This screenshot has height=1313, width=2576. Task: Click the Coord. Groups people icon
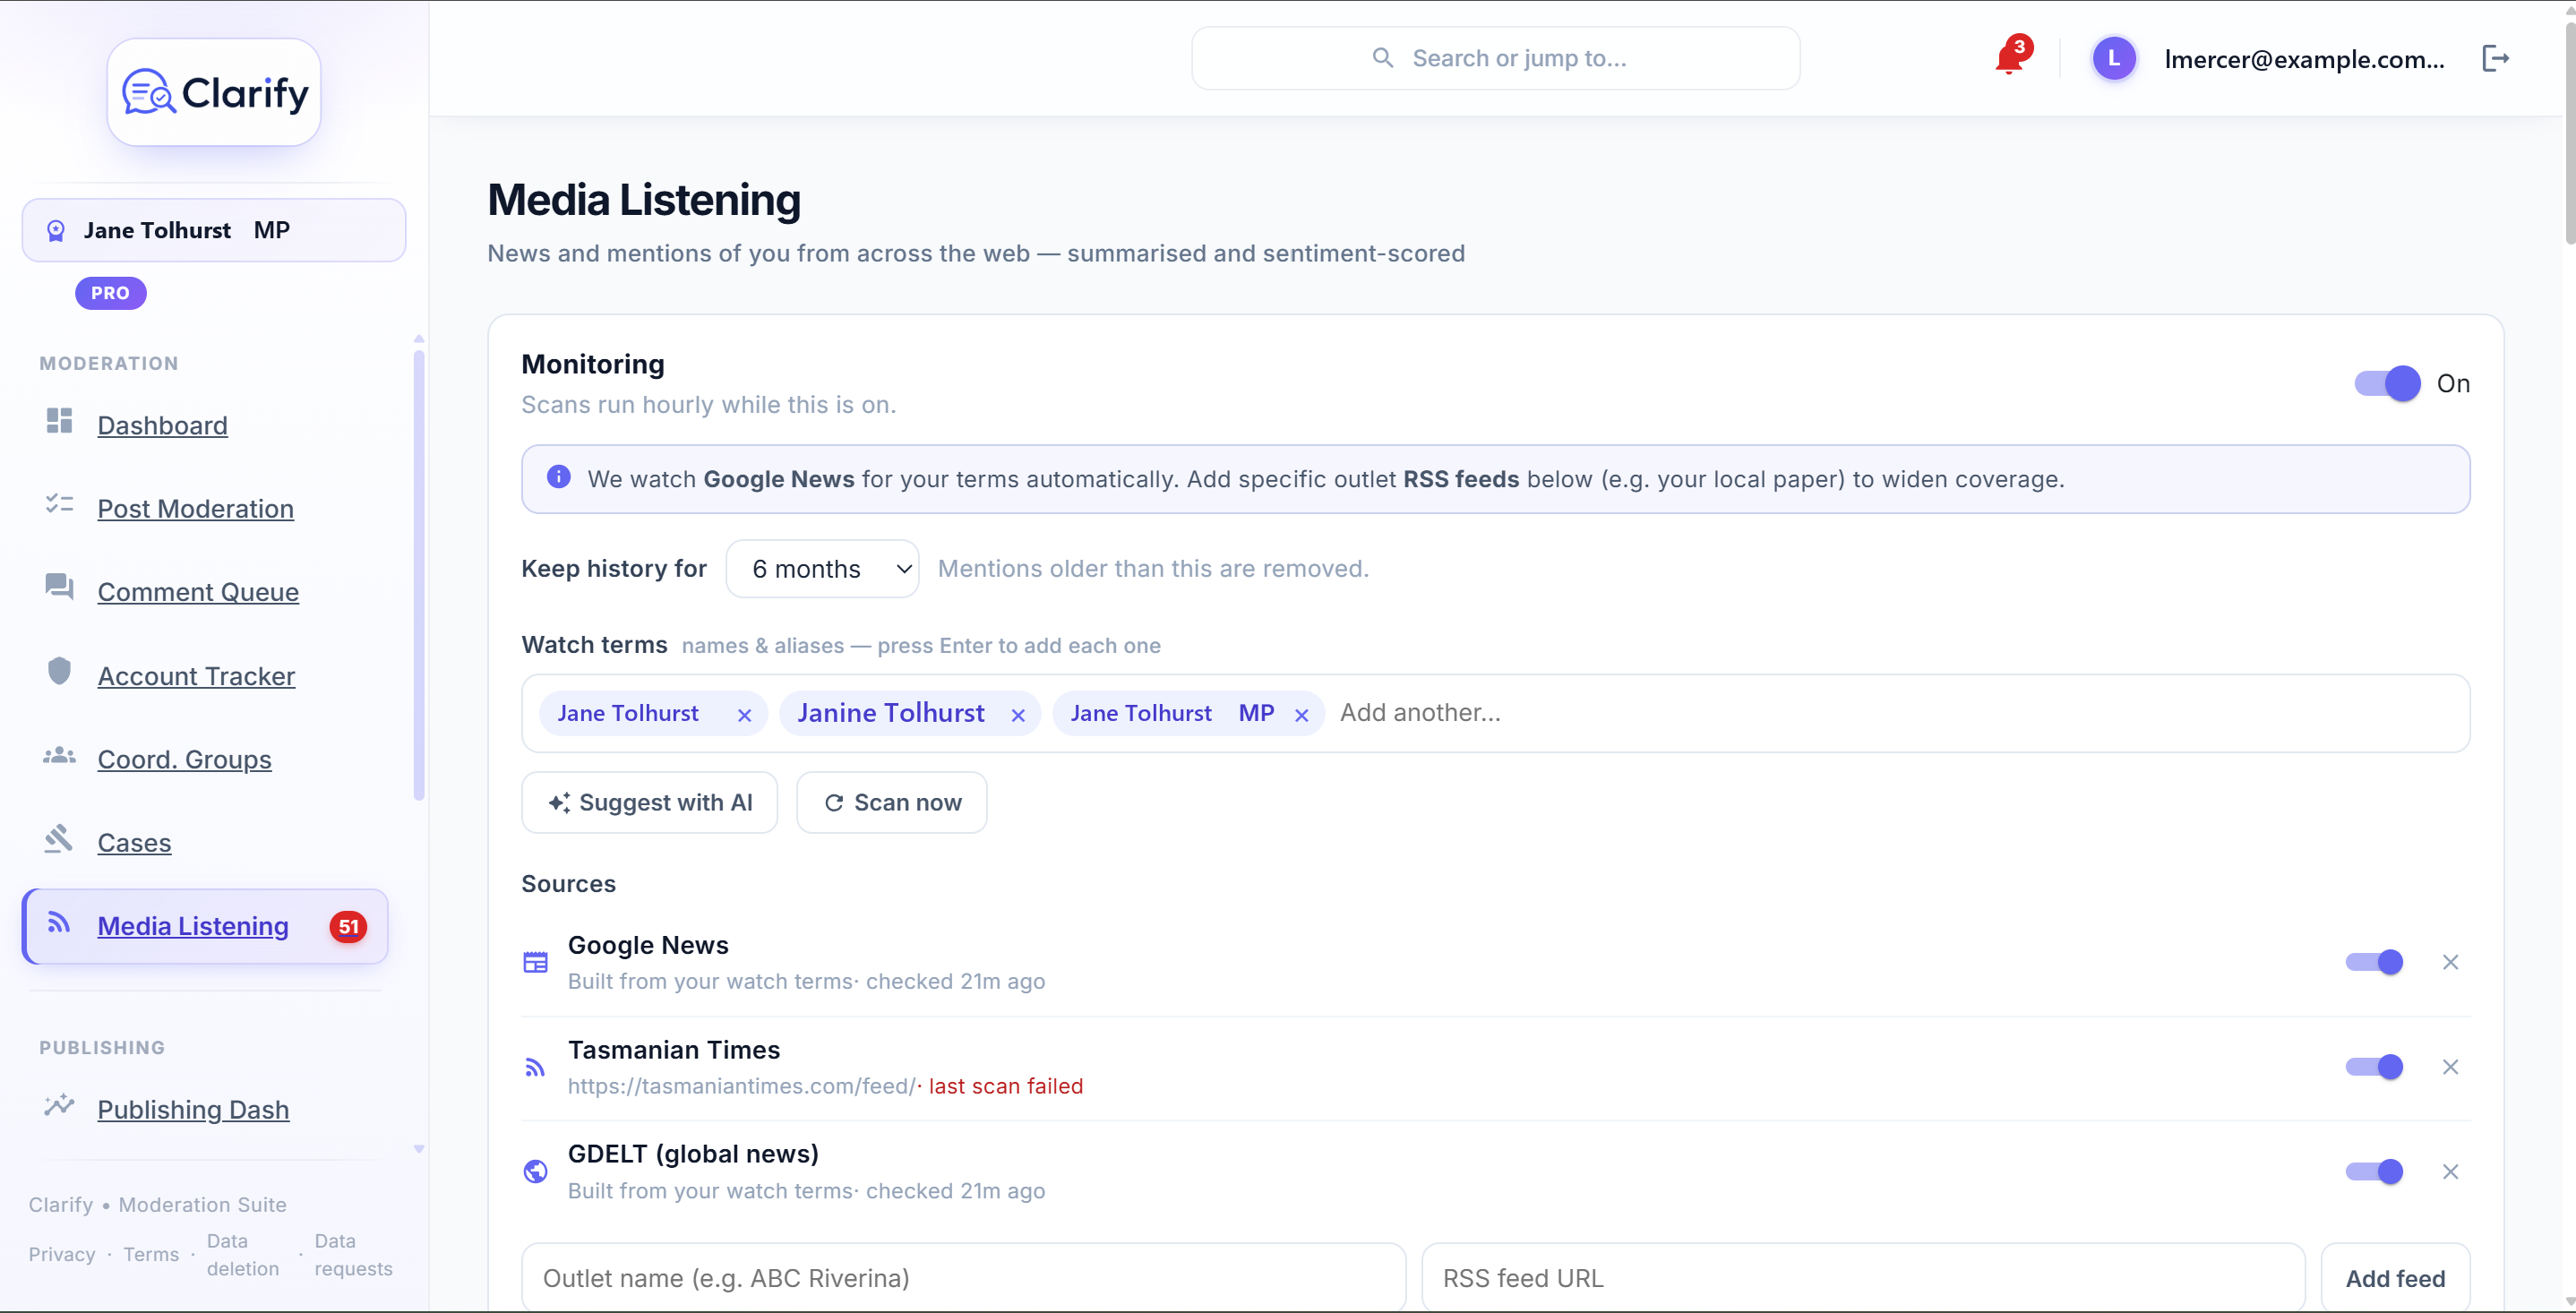coord(59,755)
